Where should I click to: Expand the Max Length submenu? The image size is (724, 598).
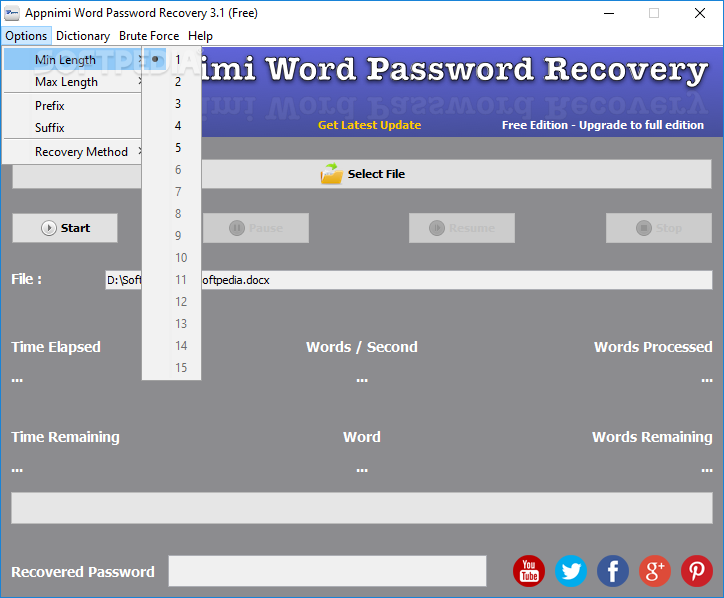[72, 82]
